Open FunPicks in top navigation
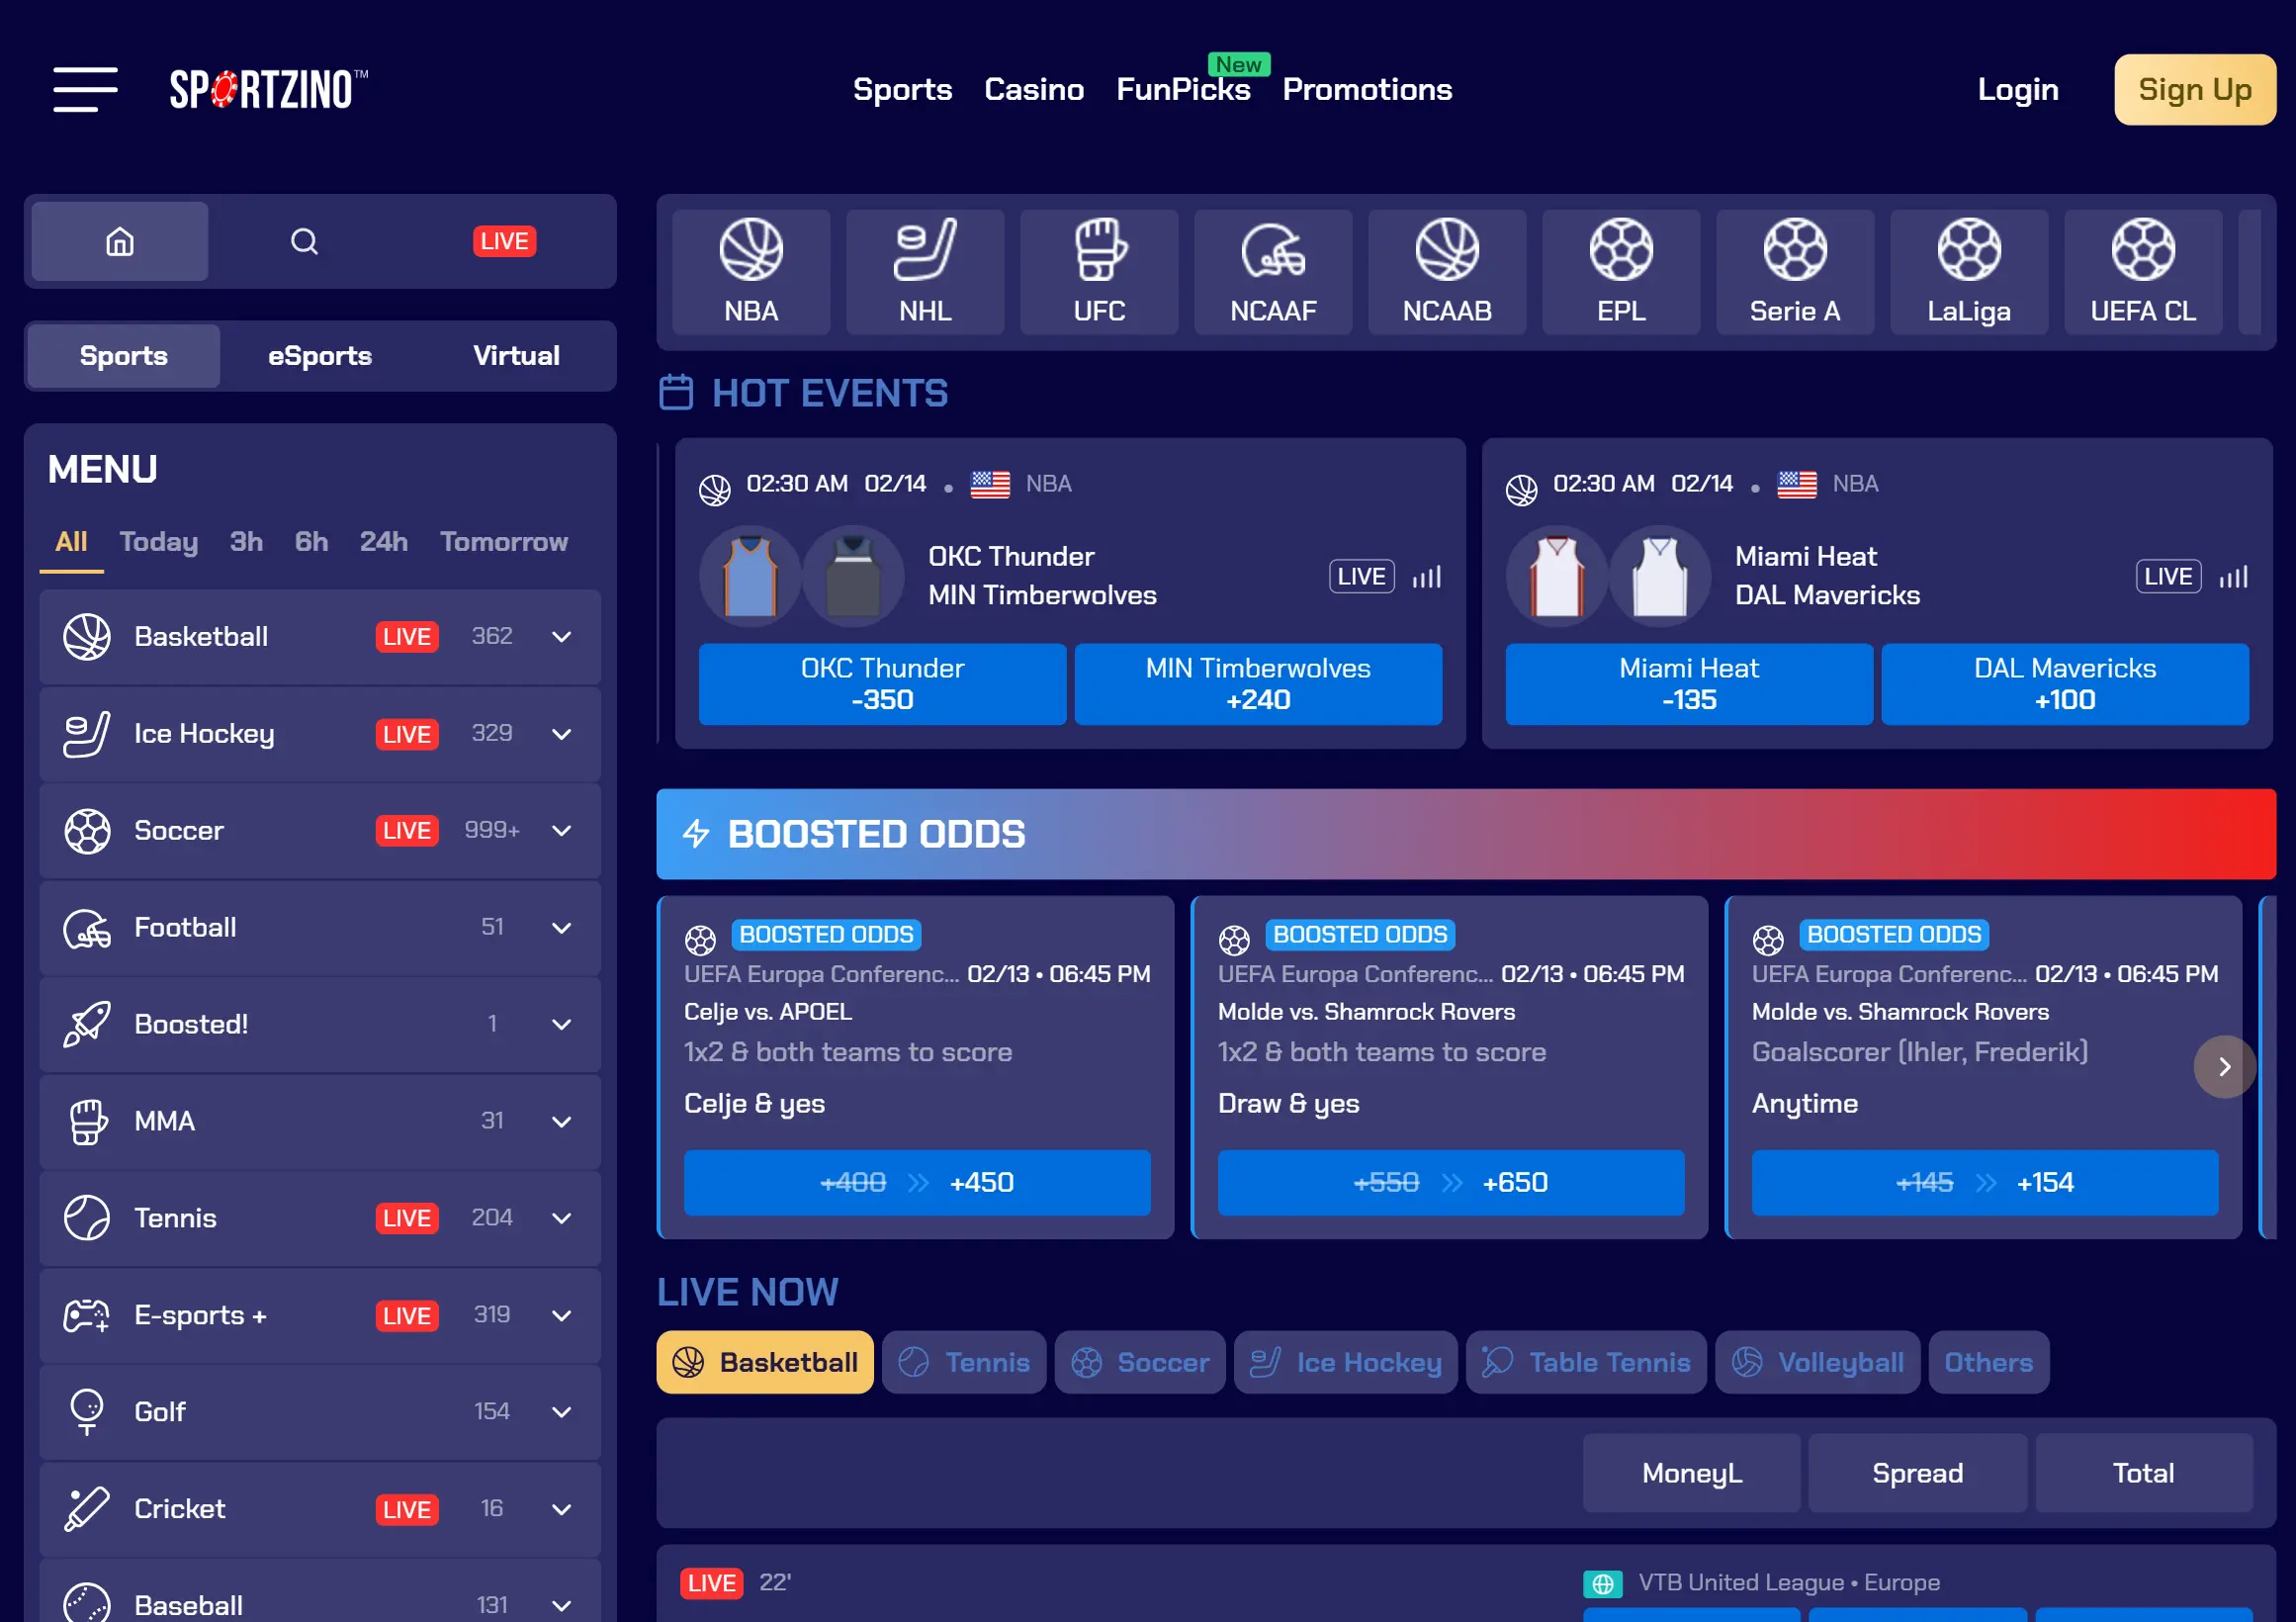This screenshot has width=2296, height=1622. (1182, 90)
